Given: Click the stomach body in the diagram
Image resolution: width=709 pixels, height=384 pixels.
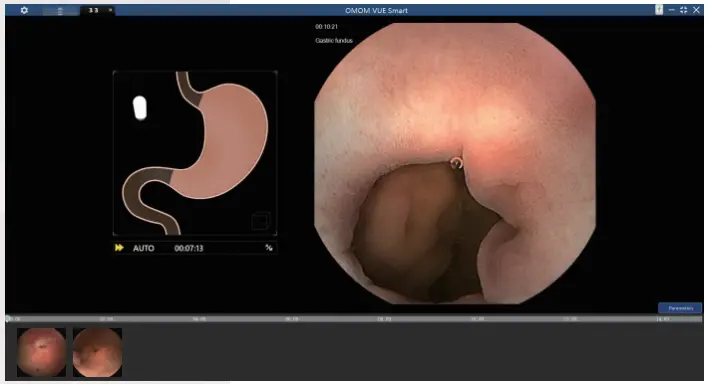Looking at the screenshot, I should click(x=226, y=145).
